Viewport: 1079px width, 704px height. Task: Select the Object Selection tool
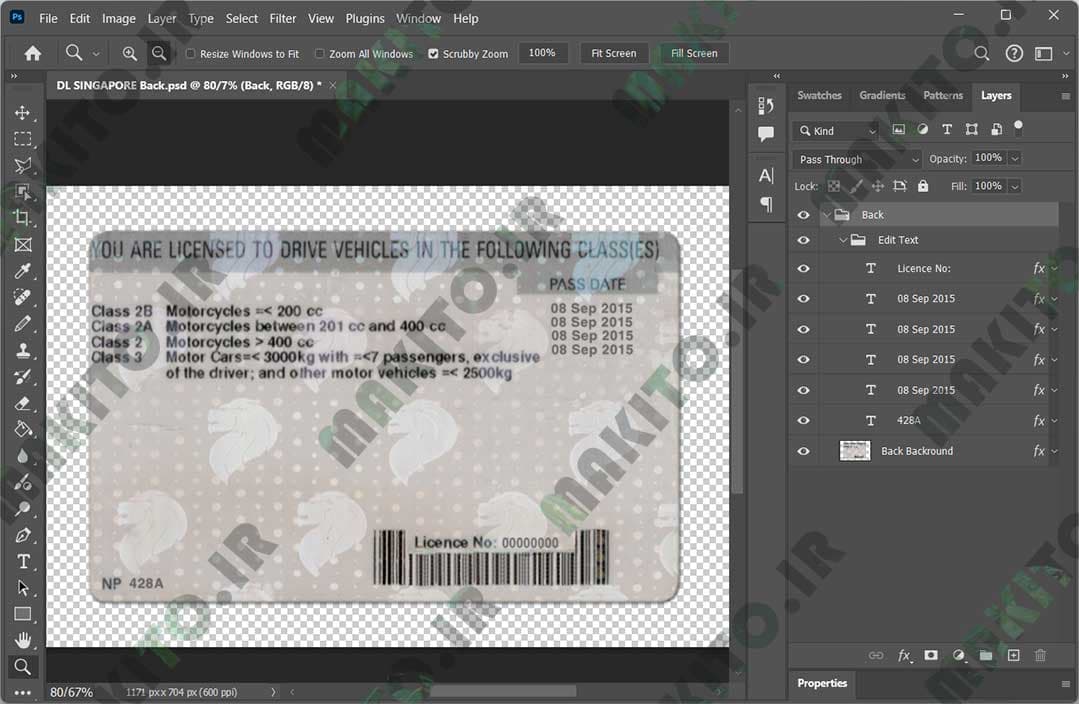tap(23, 192)
